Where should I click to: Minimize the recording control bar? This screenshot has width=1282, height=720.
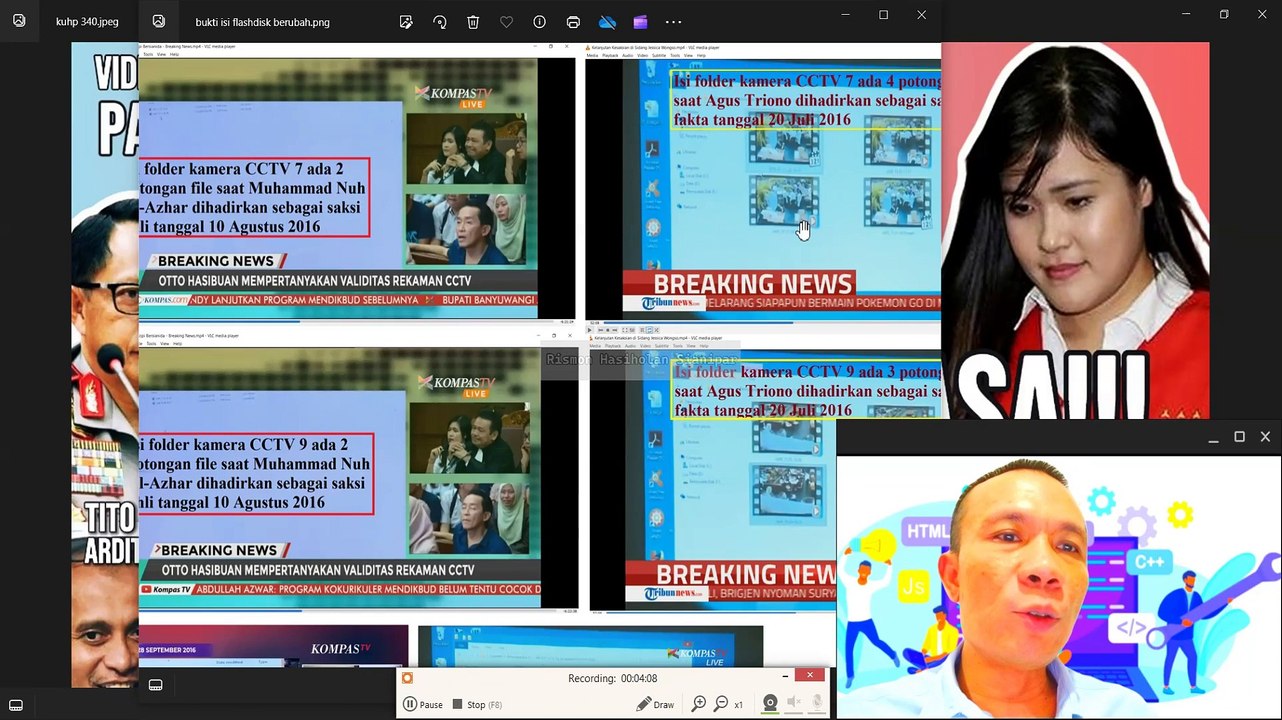[786, 677]
